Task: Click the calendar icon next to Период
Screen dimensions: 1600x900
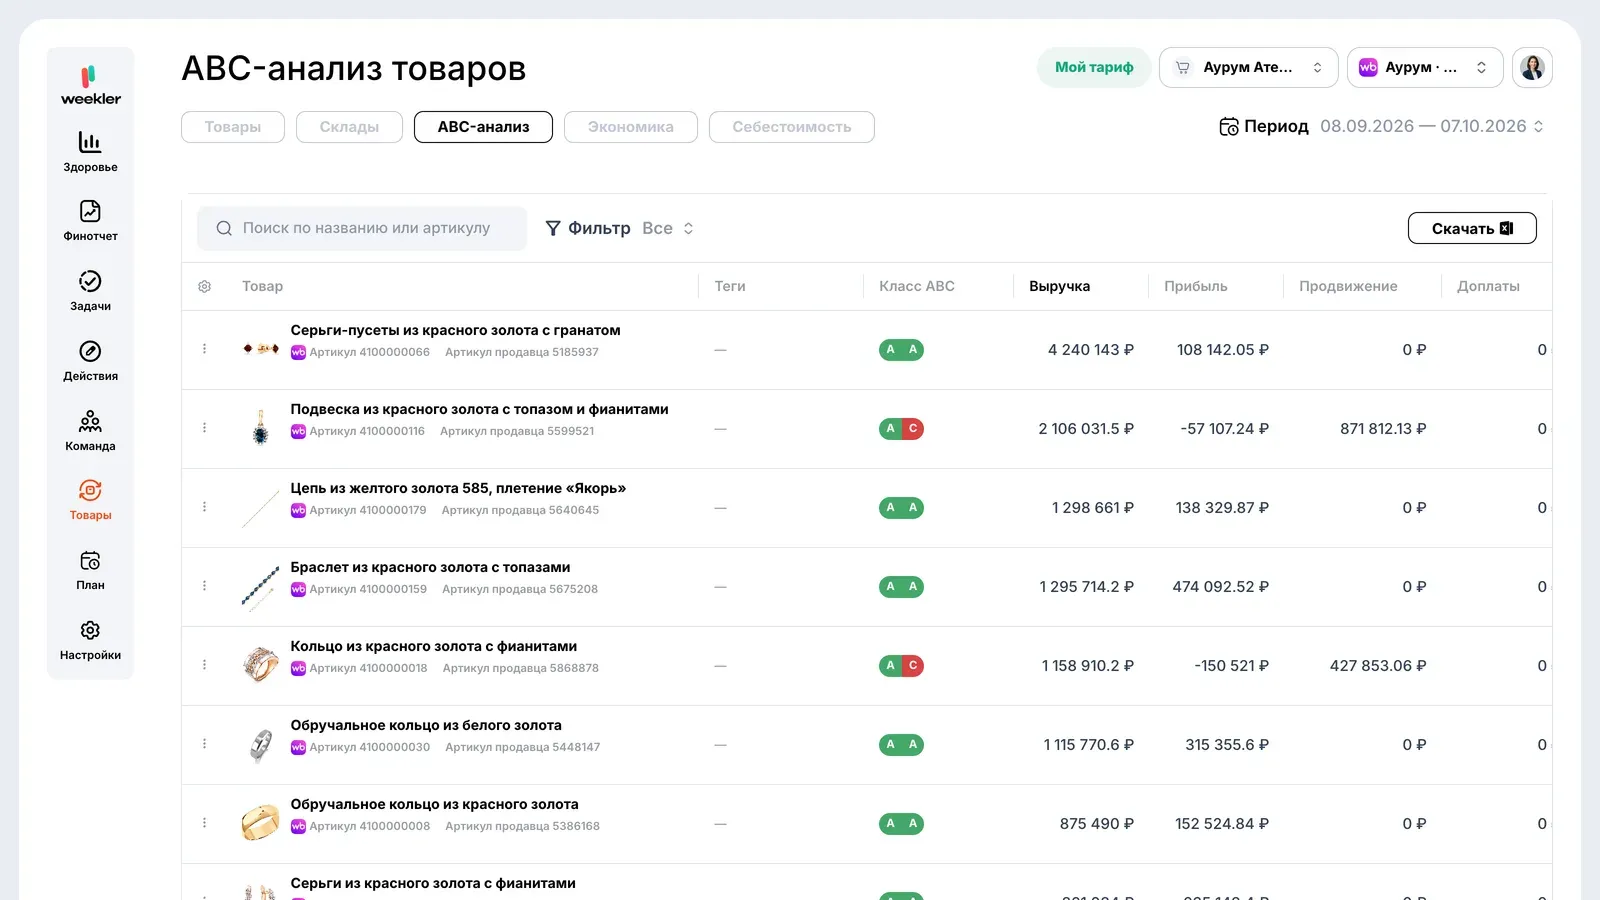Action: [x=1229, y=126]
